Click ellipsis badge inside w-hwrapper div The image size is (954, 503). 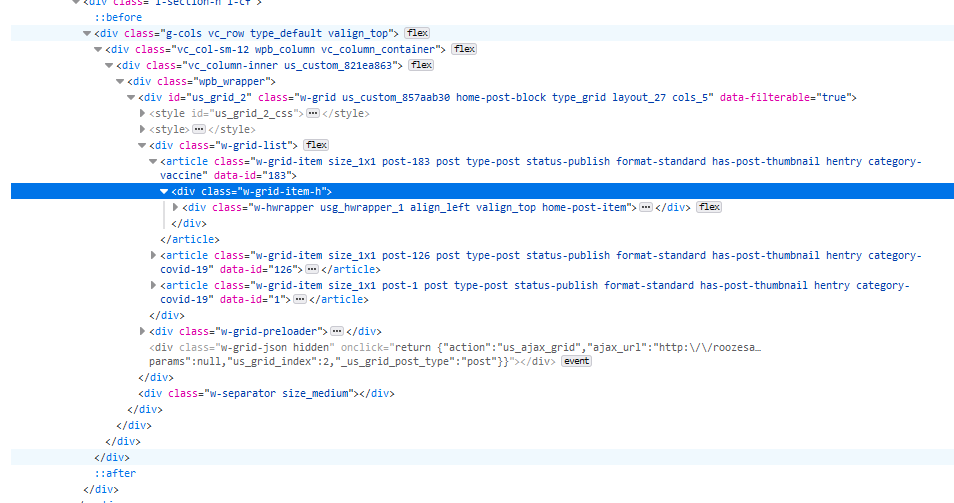646,207
